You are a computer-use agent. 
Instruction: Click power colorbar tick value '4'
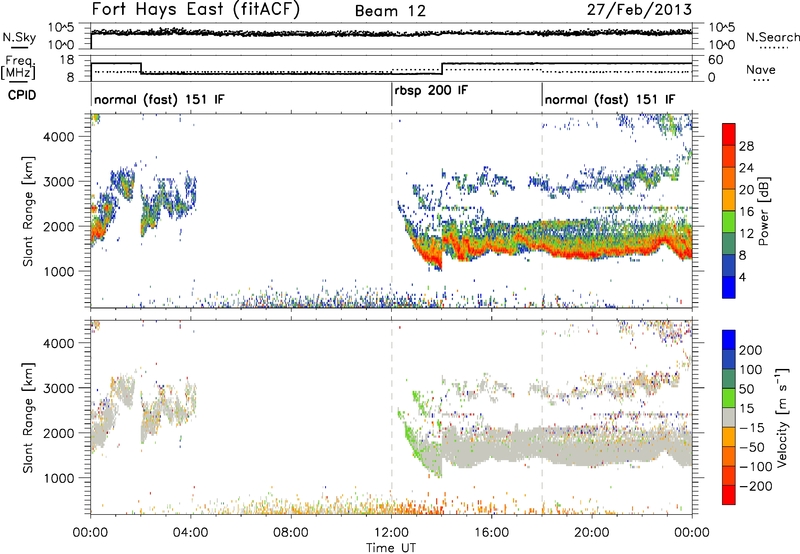[742, 277]
